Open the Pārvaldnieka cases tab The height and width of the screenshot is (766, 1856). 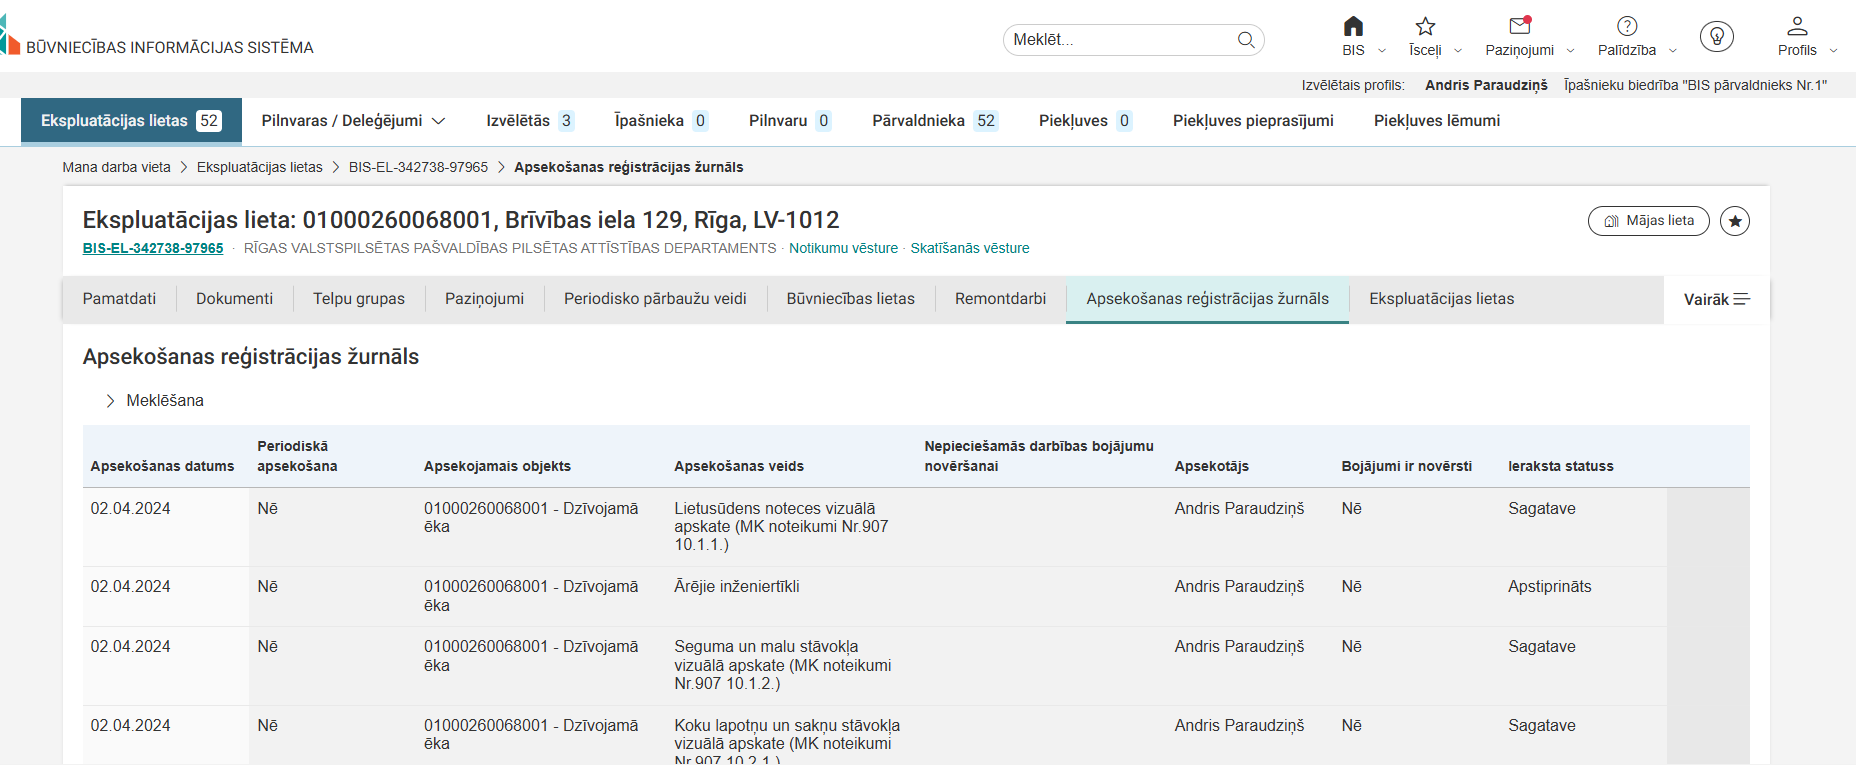tap(933, 121)
